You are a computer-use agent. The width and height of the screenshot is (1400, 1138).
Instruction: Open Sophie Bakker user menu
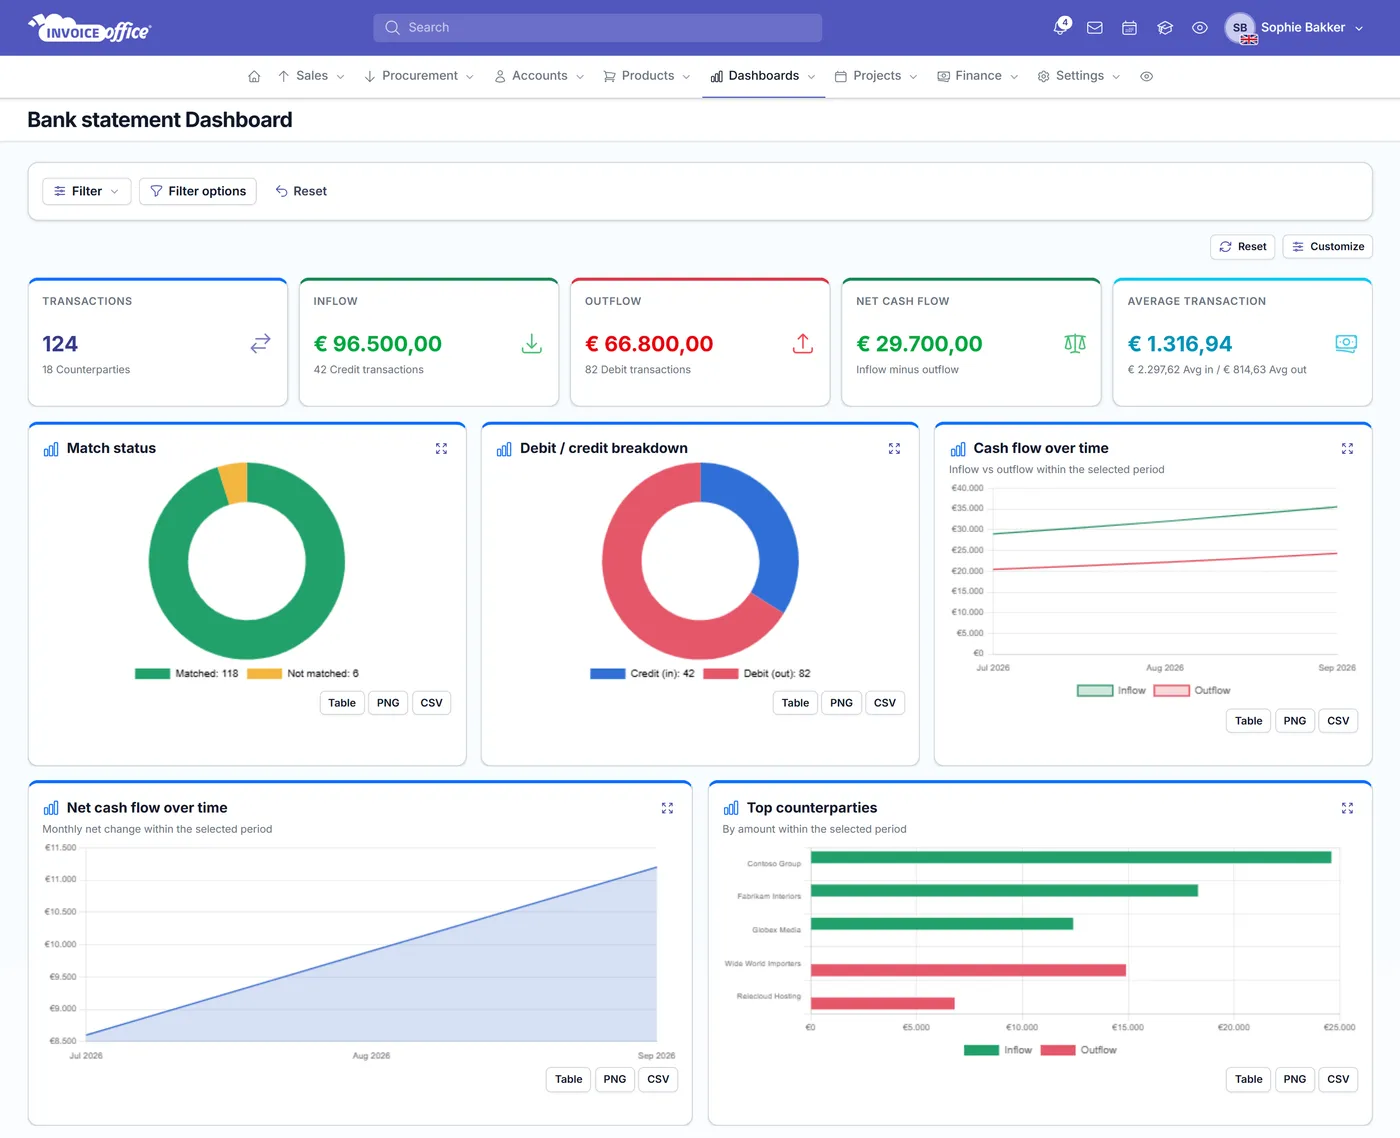point(1295,28)
